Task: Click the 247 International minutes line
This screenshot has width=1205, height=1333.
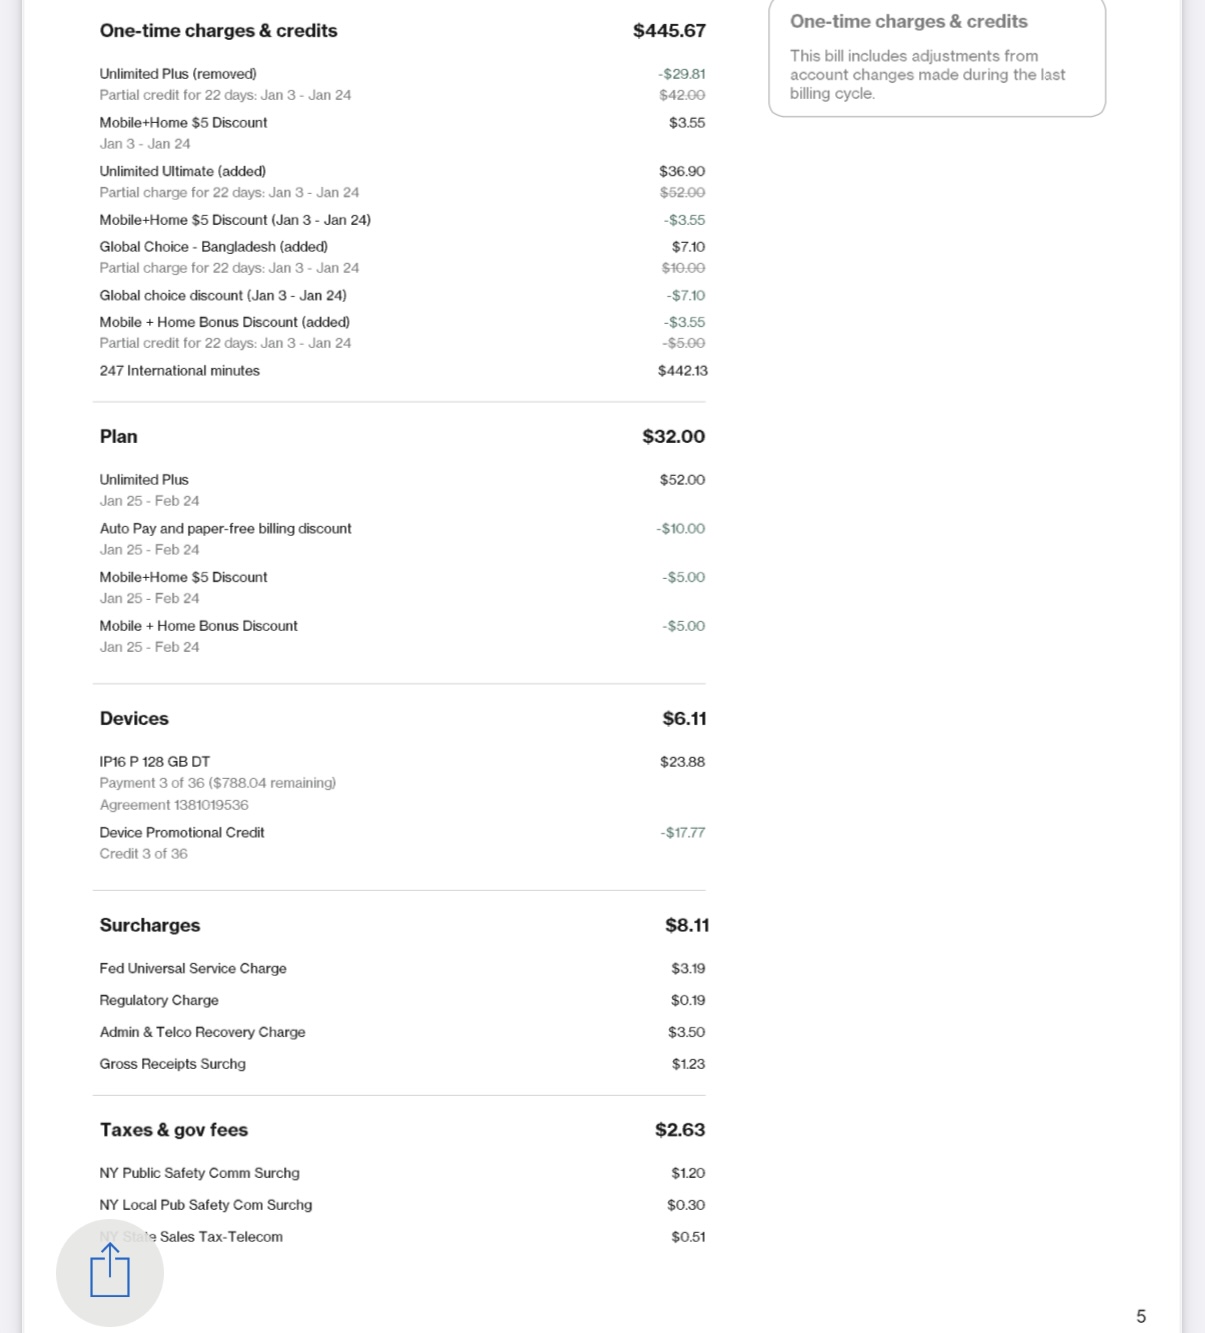Action: tap(180, 371)
